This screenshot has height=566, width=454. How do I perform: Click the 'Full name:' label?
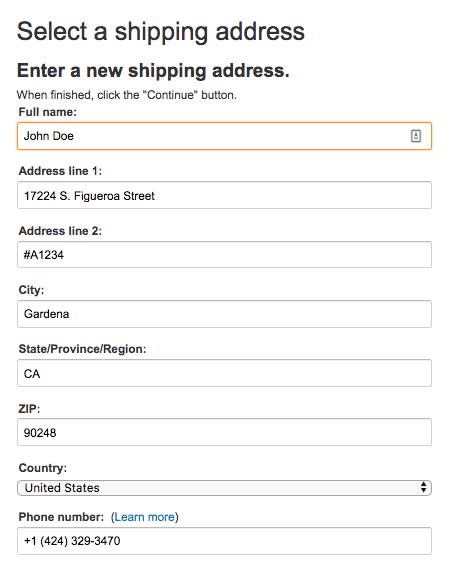[48, 112]
